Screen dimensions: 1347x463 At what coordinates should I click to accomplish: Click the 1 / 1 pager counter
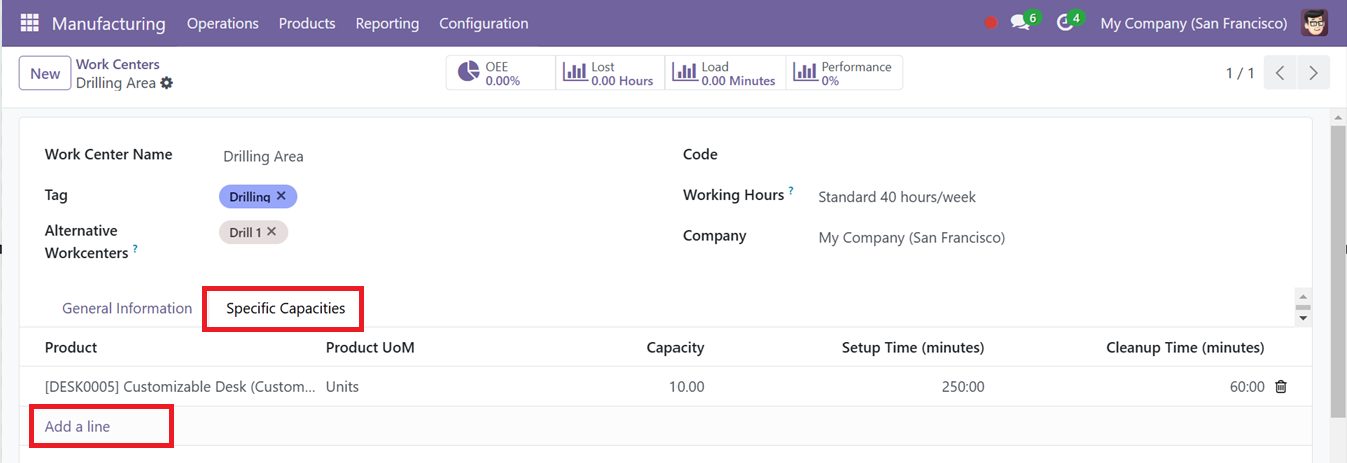click(x=1240, y=73)
